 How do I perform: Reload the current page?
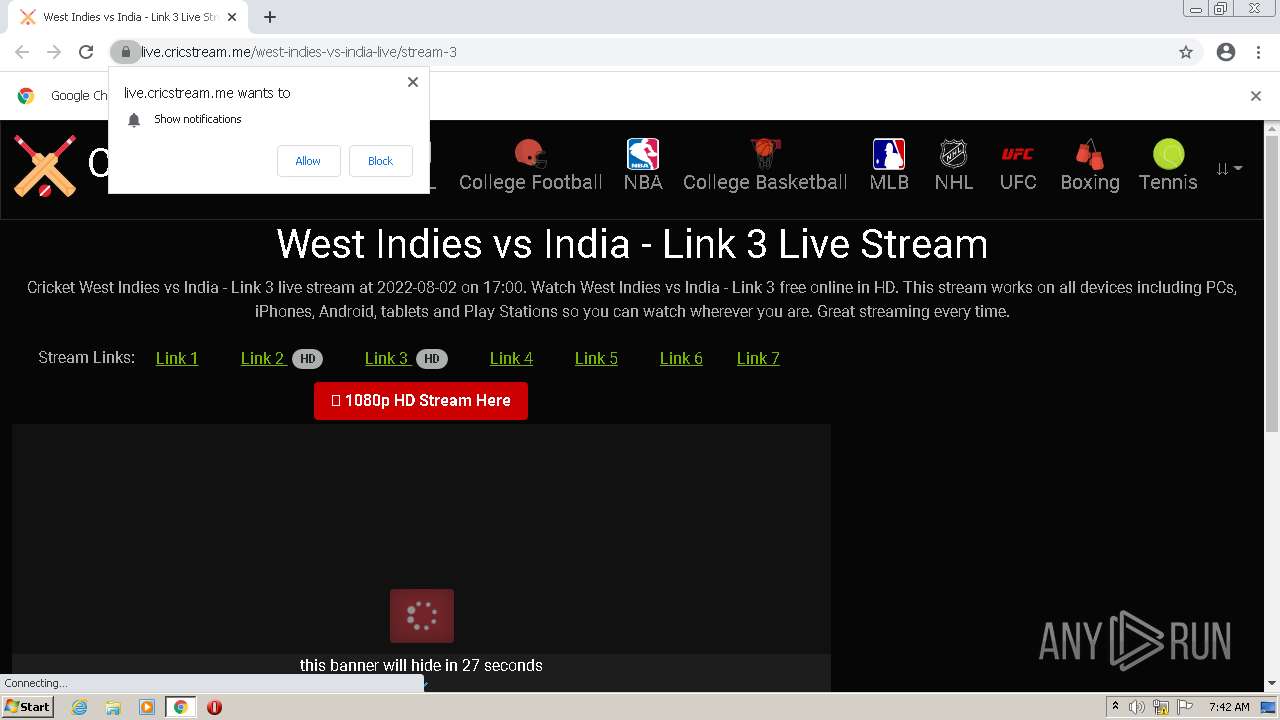coord(86,52)
